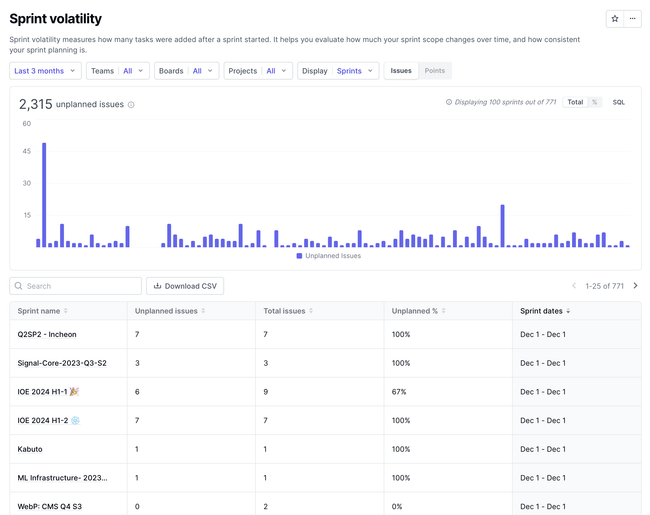Toggle the Unplanned Issues legend swatch

[299, 256]
